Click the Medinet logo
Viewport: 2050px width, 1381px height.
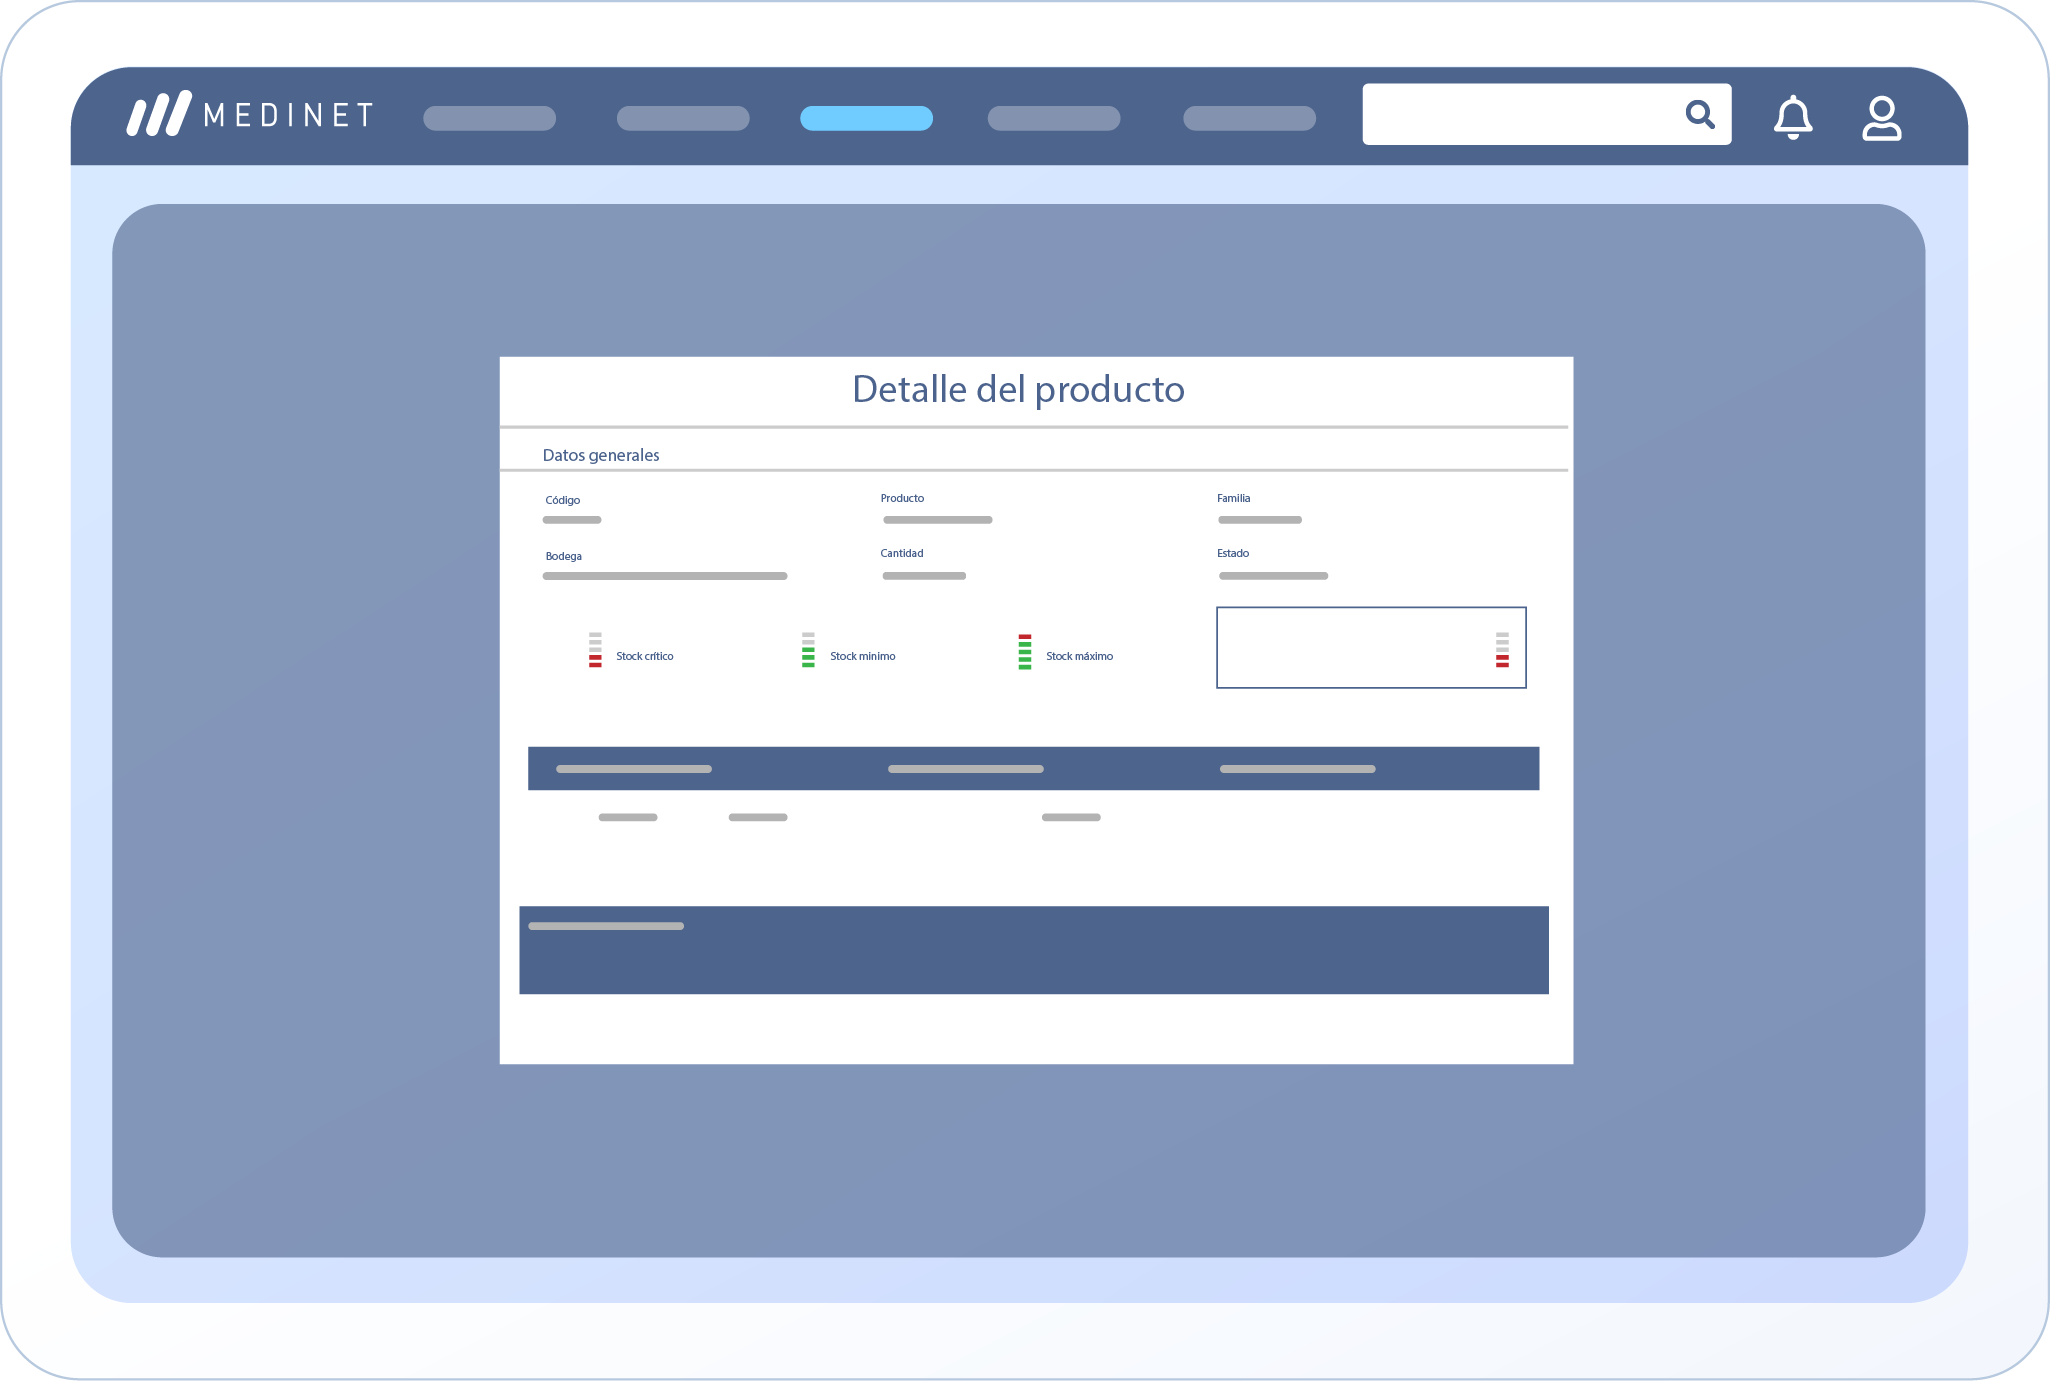coord(250,115)
